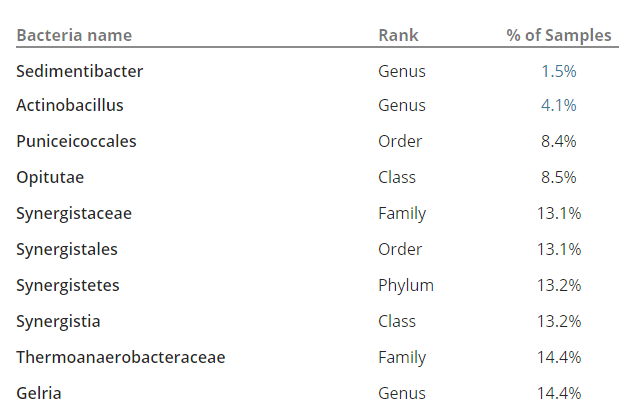
Task: Click the Opitutae bacteria name
Action: tap(49, 177)
